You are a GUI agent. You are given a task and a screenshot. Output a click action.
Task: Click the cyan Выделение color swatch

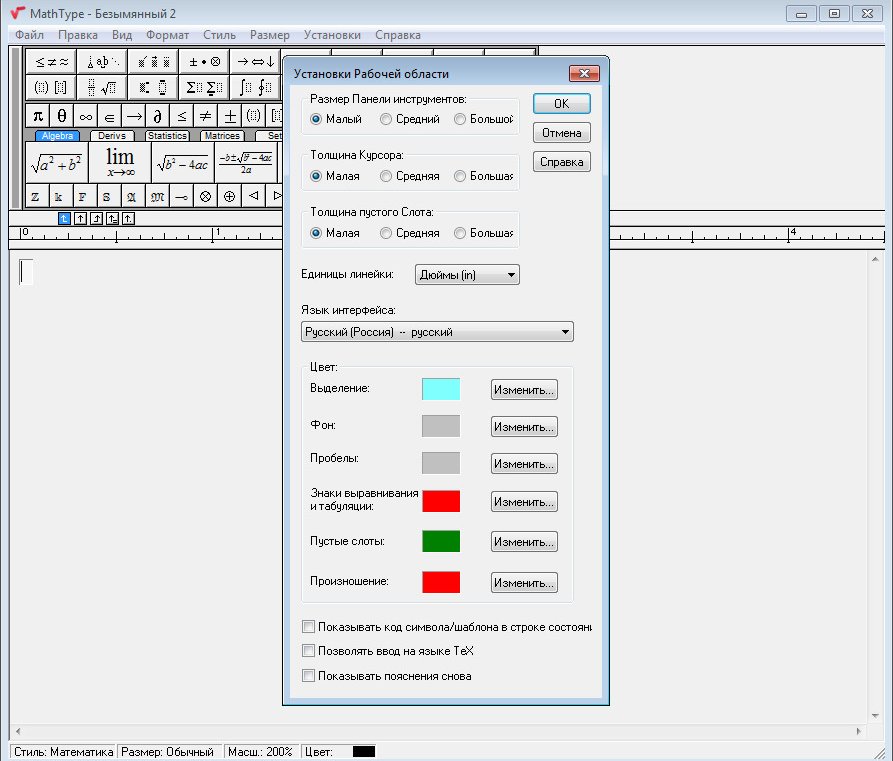tap(441, 389)
